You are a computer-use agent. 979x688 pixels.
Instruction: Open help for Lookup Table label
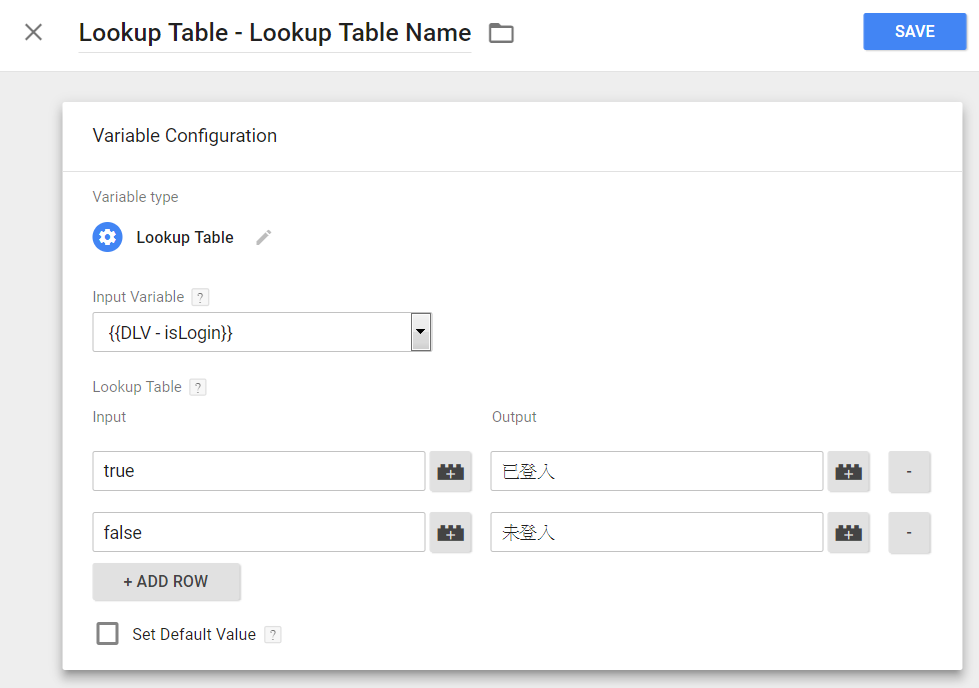click(x=198, y=387)
